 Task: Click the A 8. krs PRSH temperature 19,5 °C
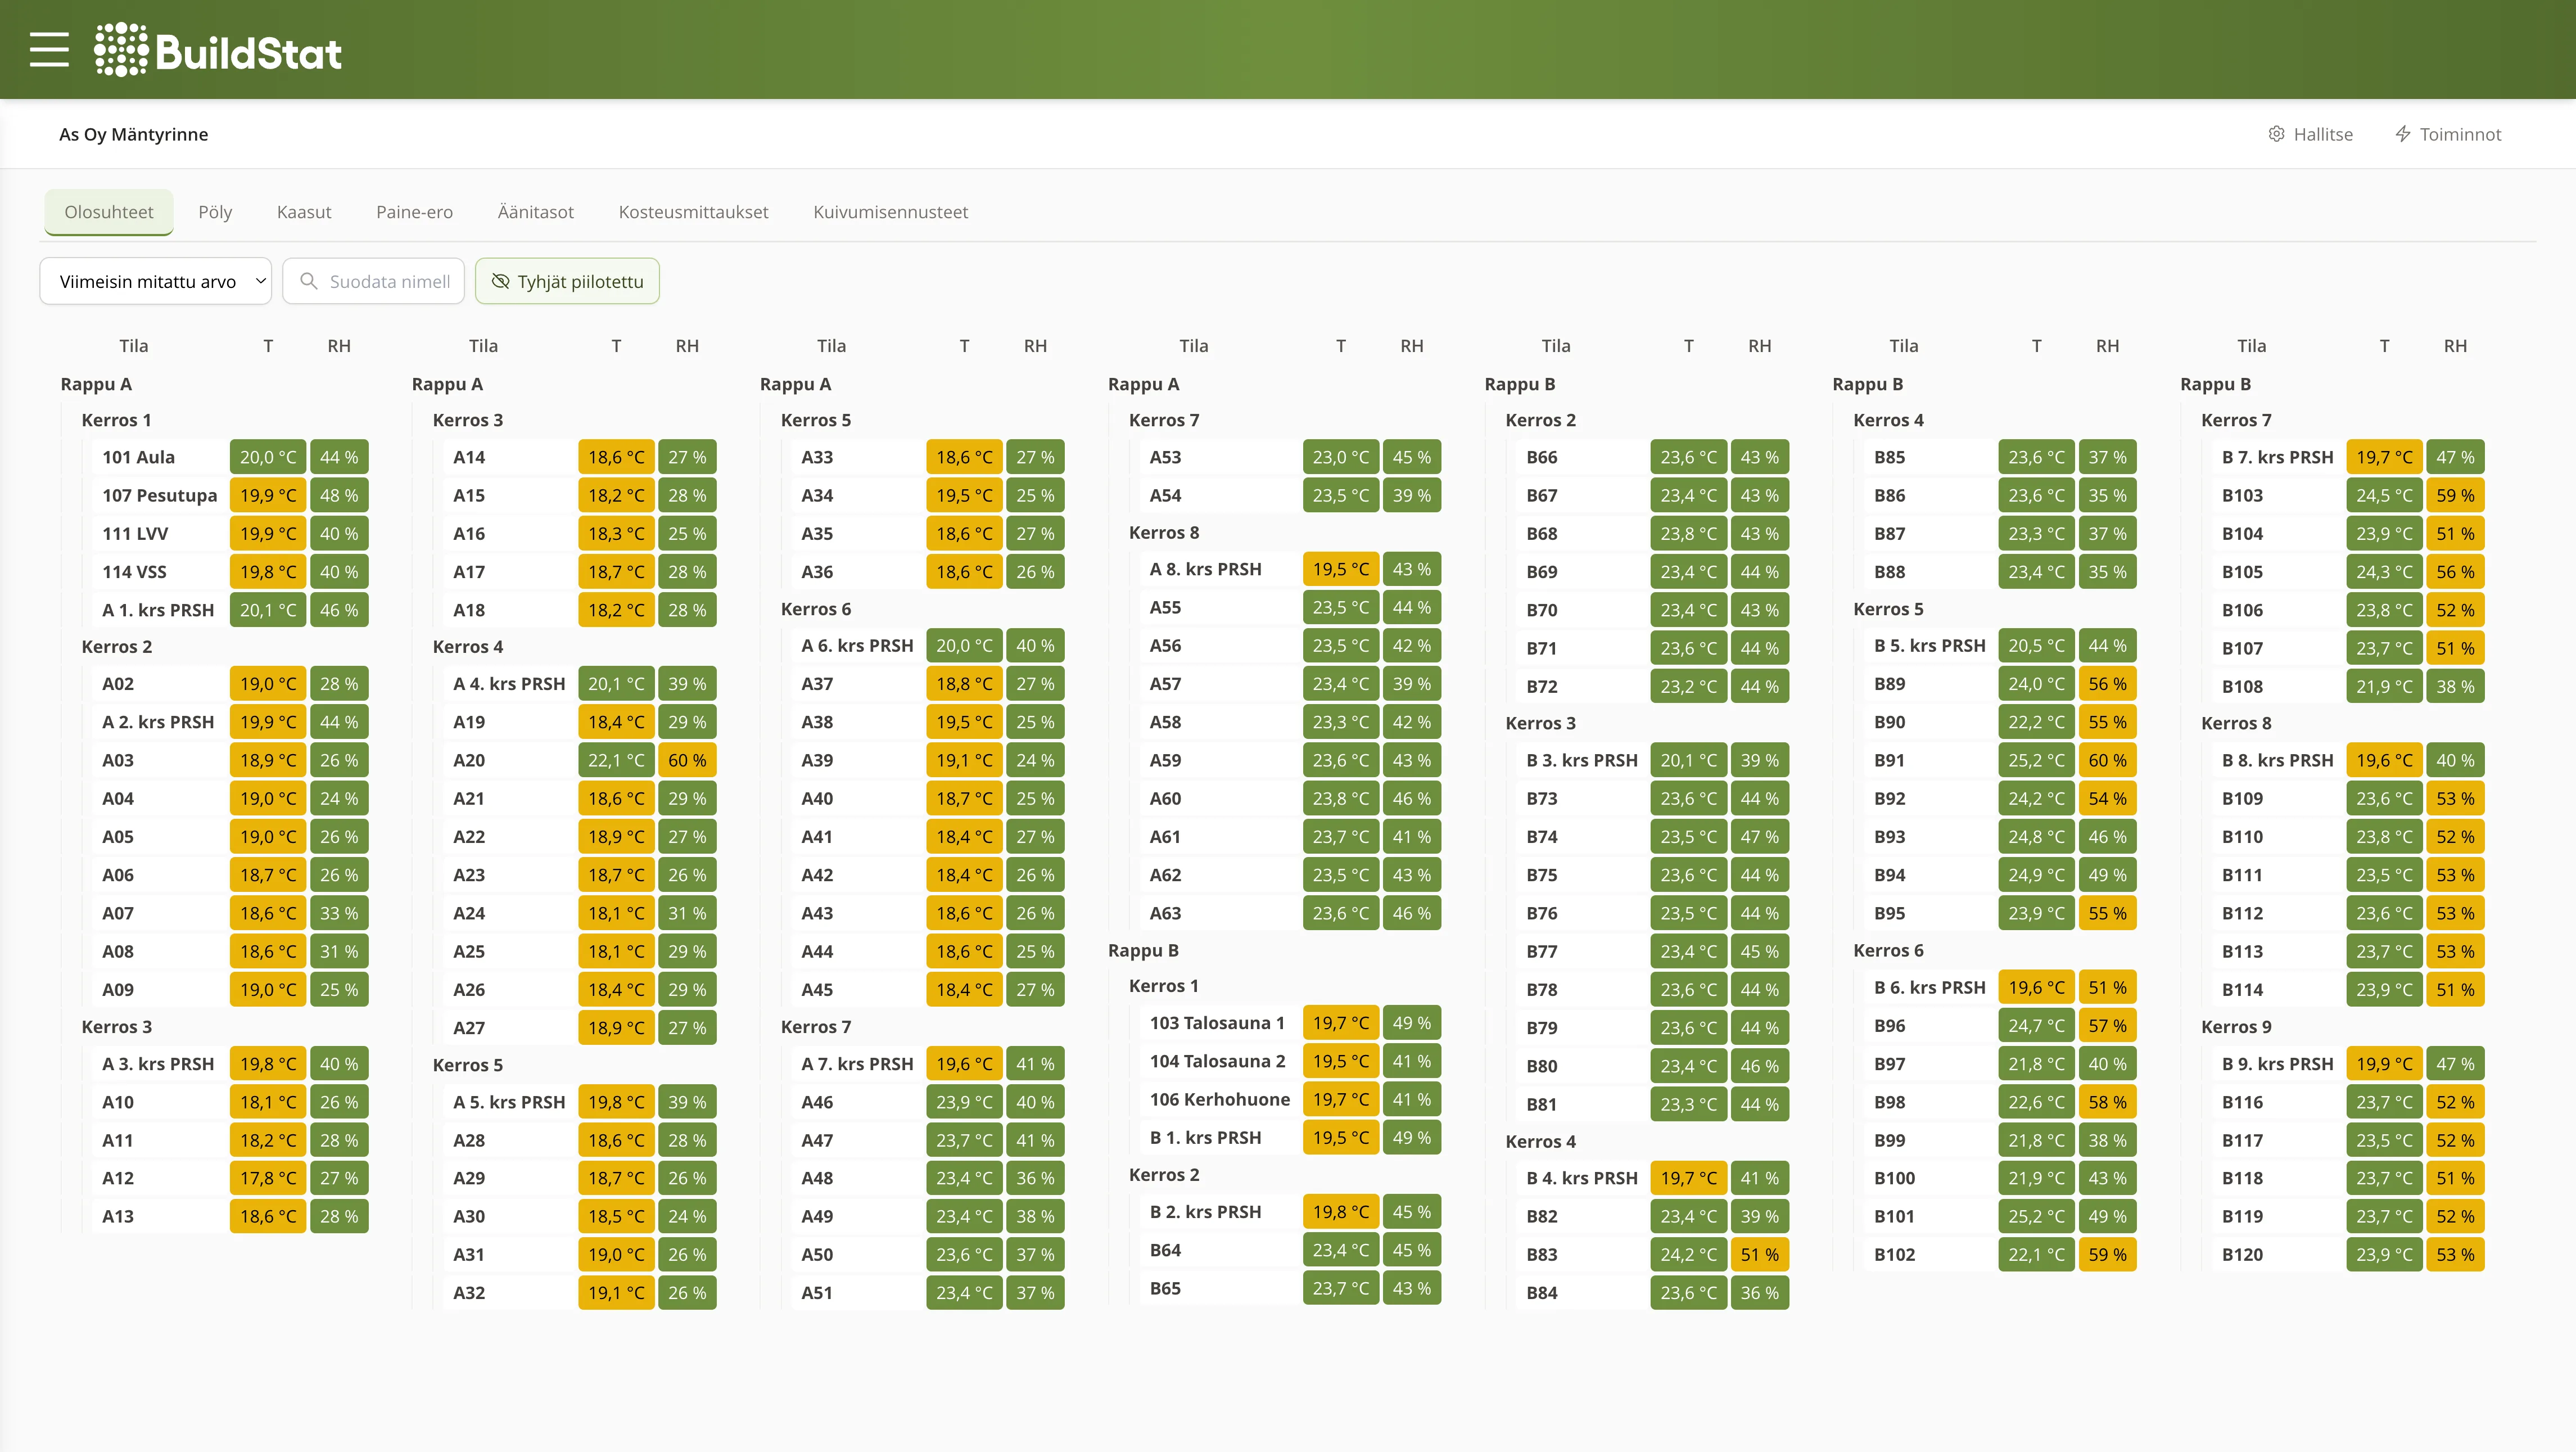tap(1341, 569)
